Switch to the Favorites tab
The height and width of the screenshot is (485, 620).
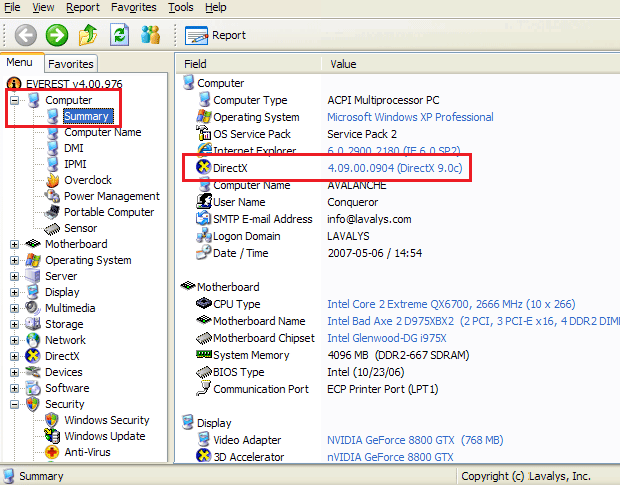71,64
